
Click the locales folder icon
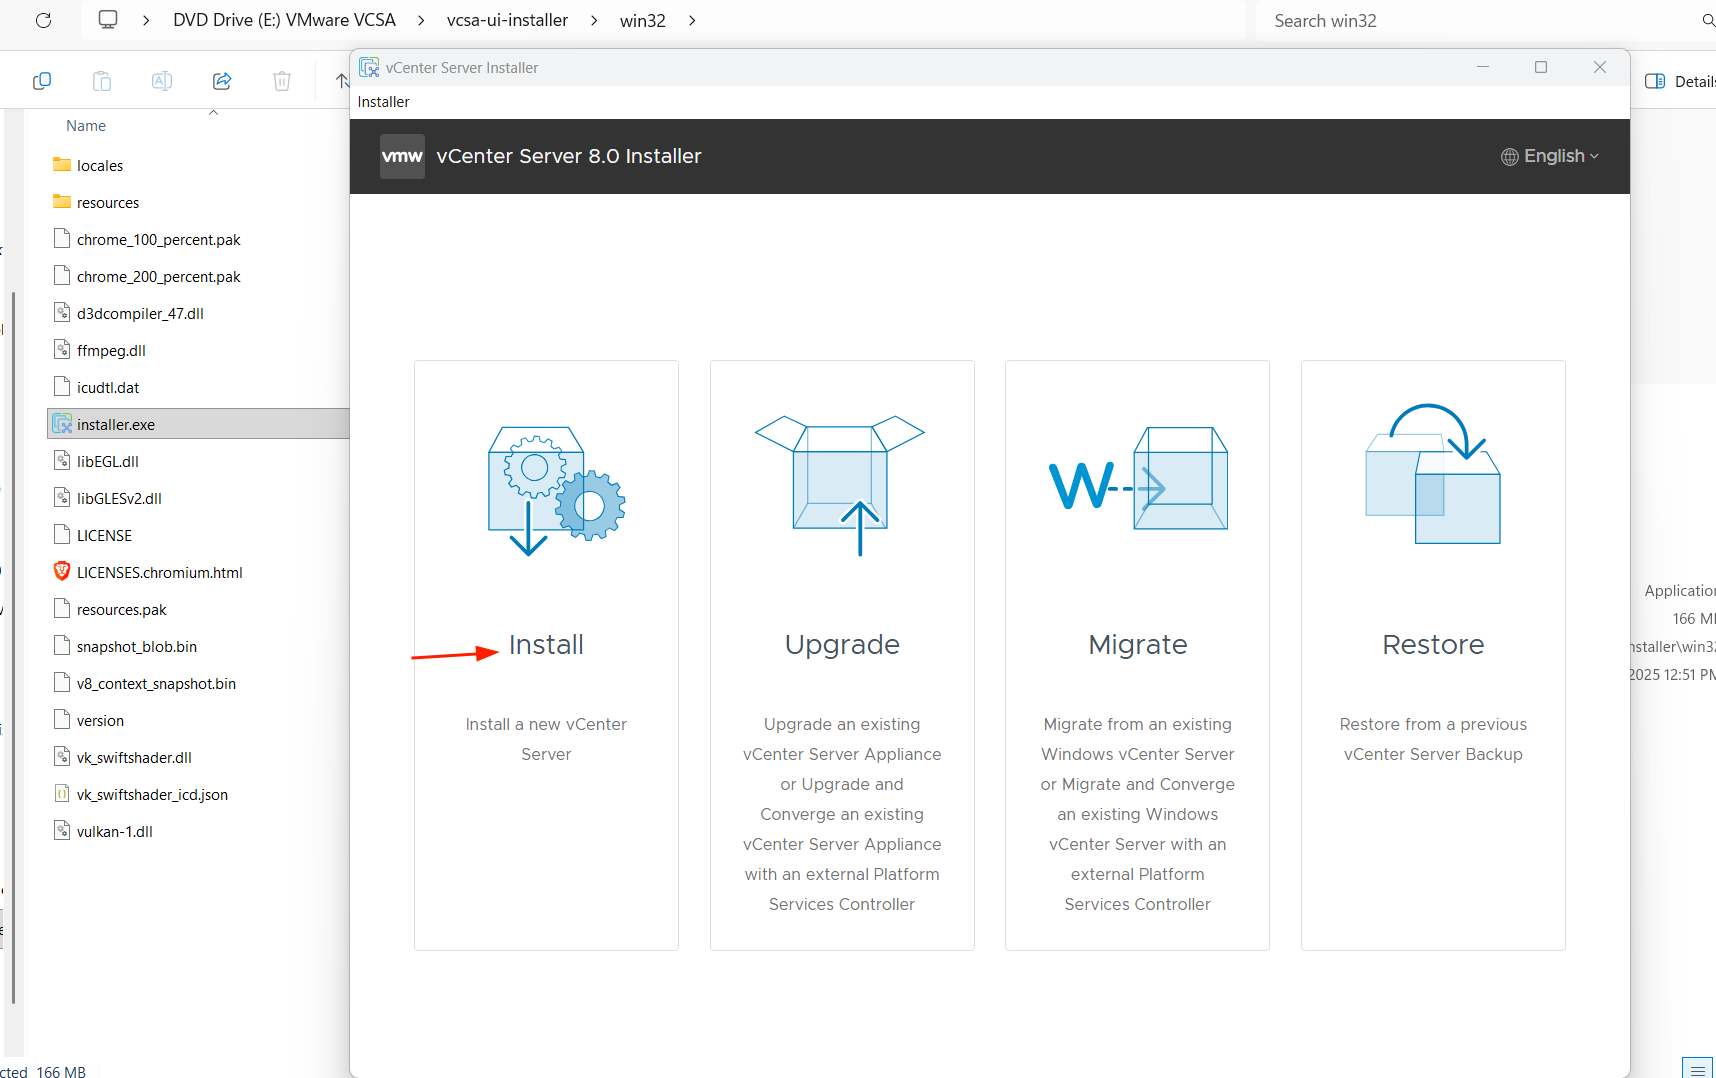[62, 165]
